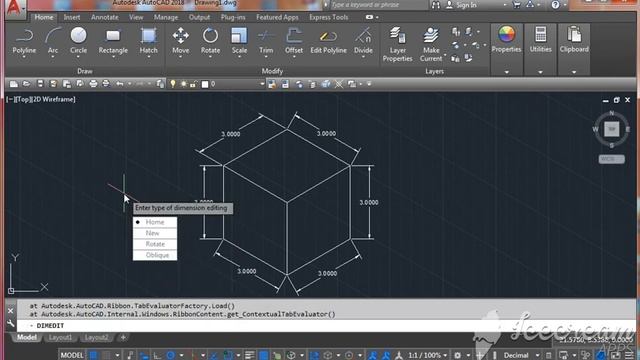Toggle grid display in status bar

[93, 355]
